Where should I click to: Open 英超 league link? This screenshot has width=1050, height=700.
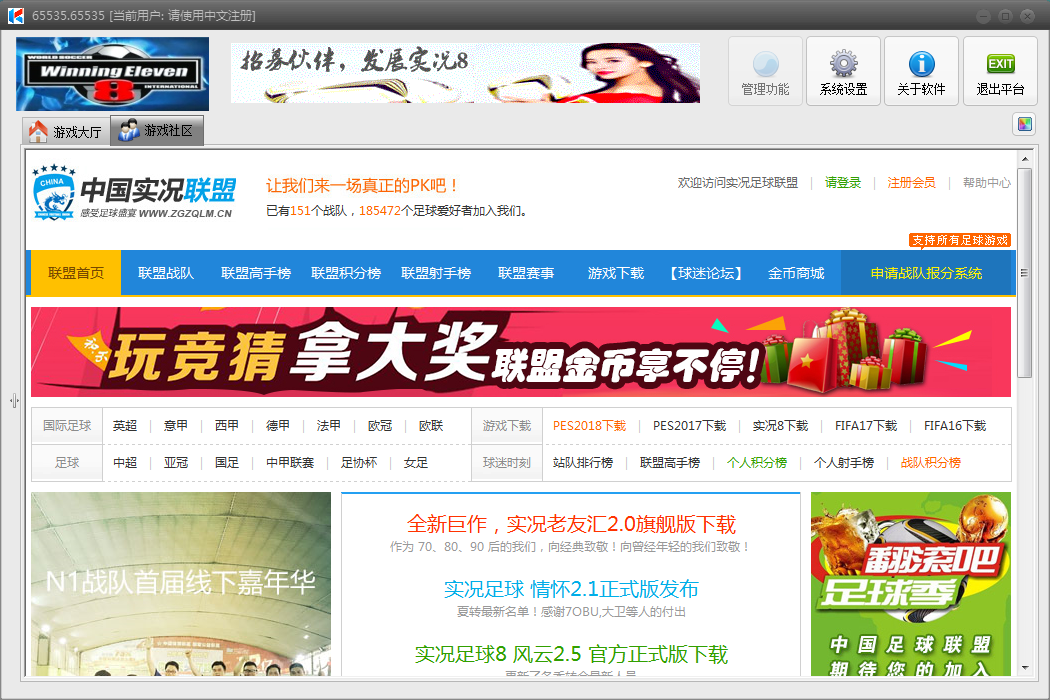(x=125, y=426)
